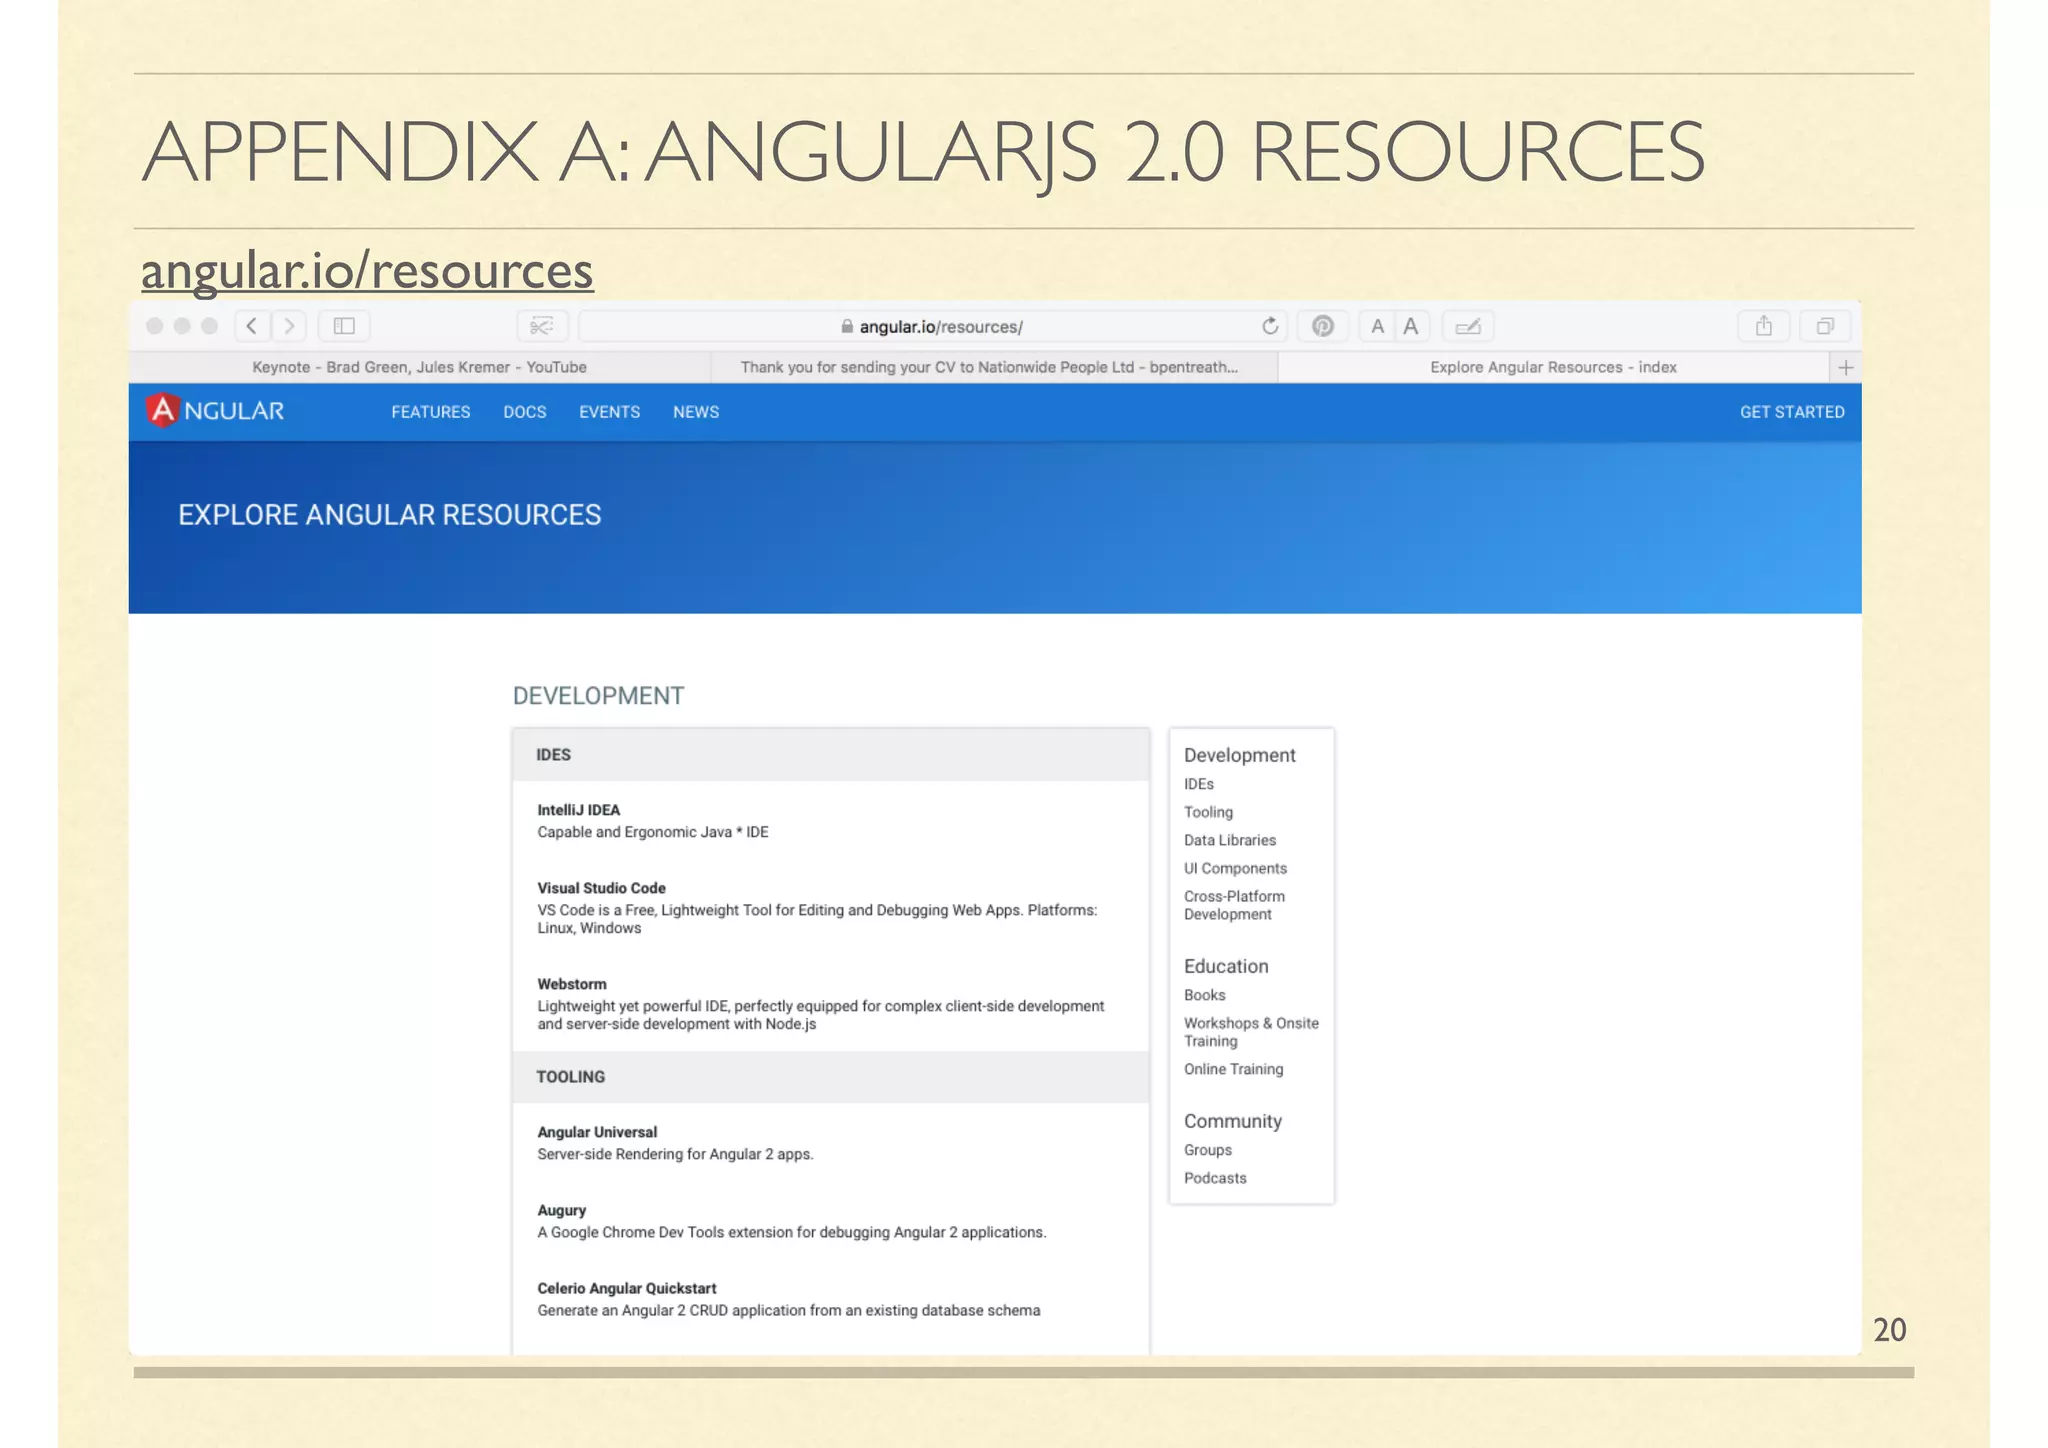
Task: Click the page reload icon
Action: click(1270, 326)
